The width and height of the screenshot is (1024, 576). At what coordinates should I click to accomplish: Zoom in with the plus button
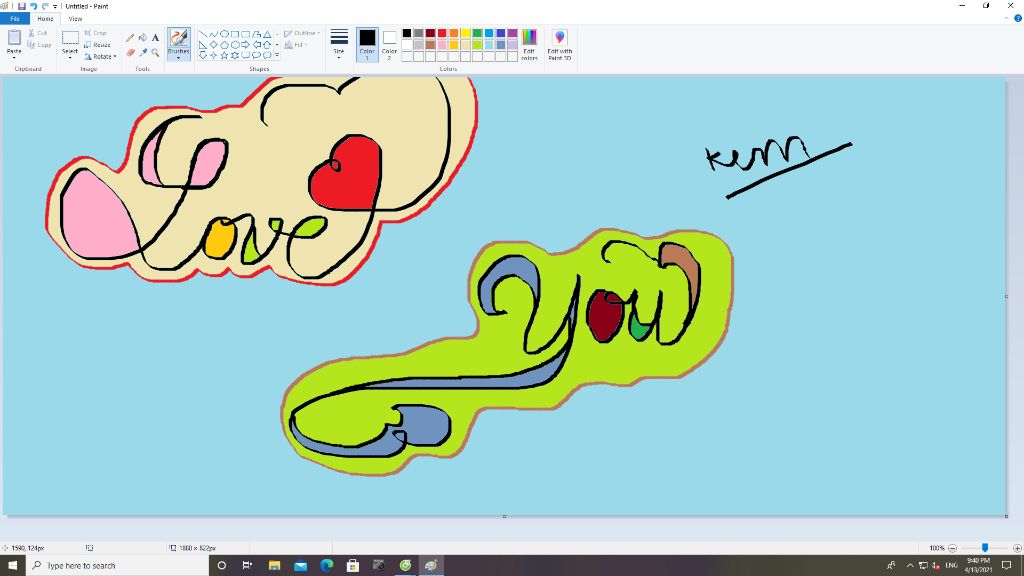point(1017,548)
